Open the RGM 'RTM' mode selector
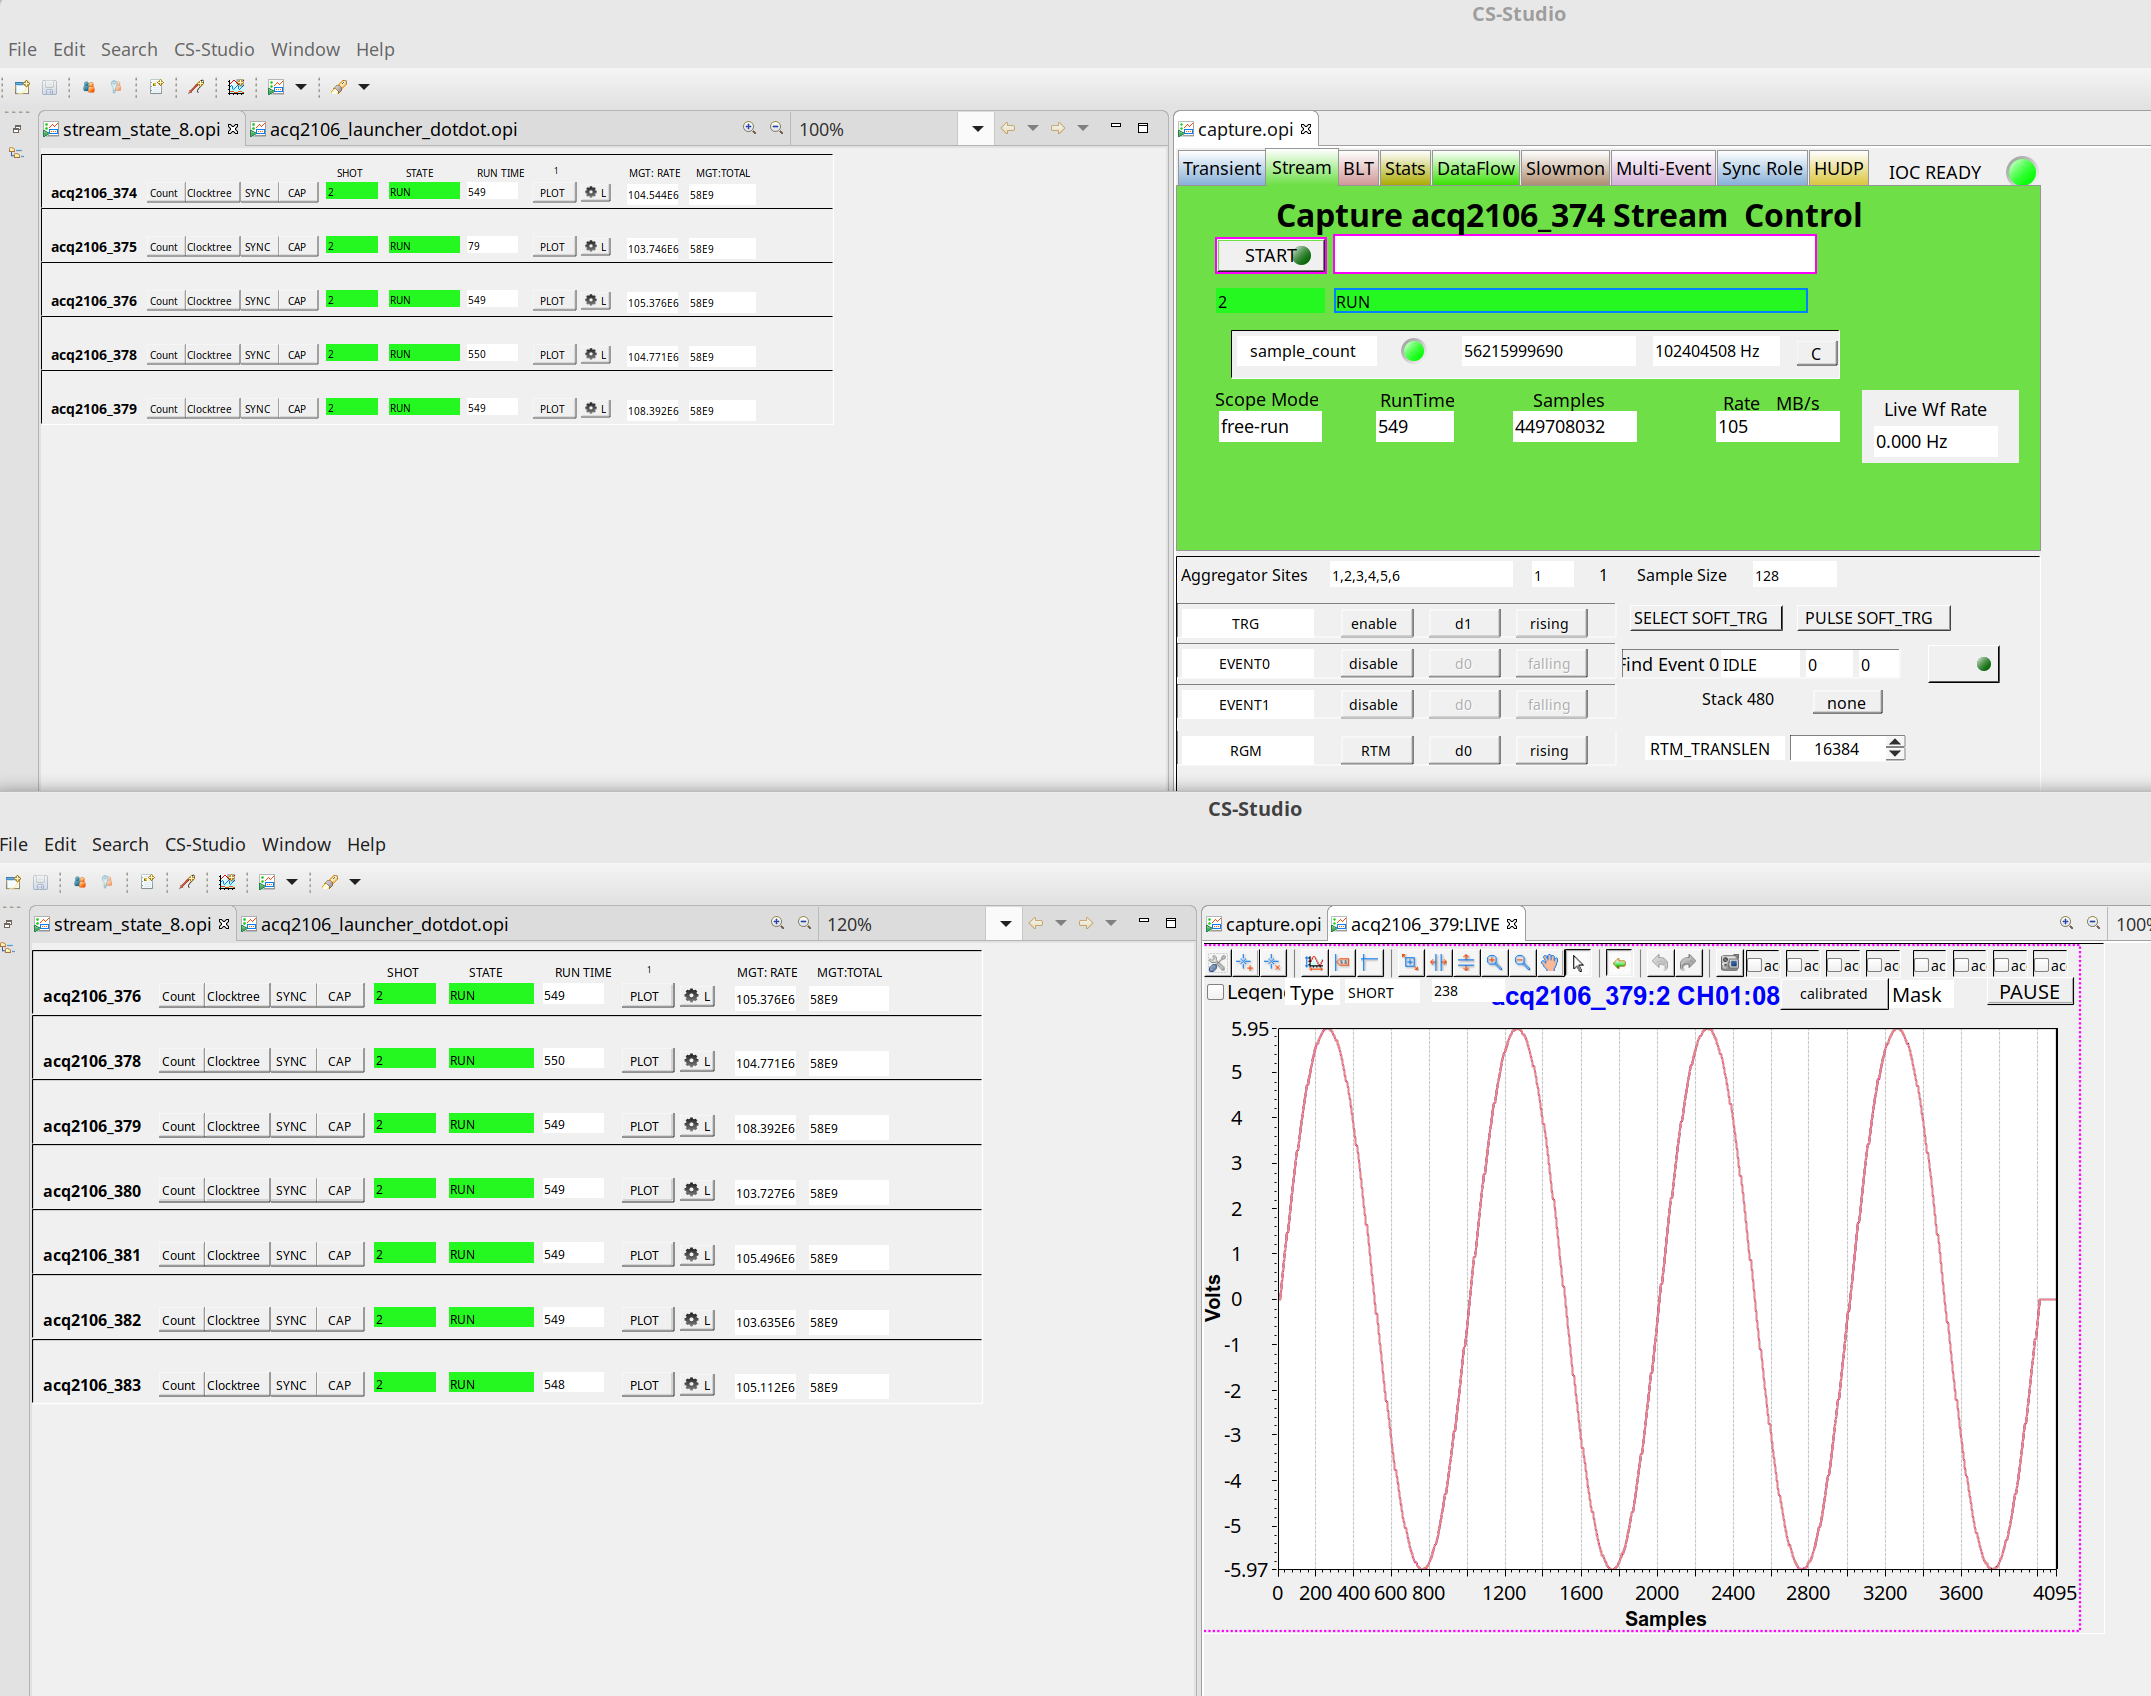This screenshot has height=1696, width=2151. pyautogui.click(x=1376, y=750)
